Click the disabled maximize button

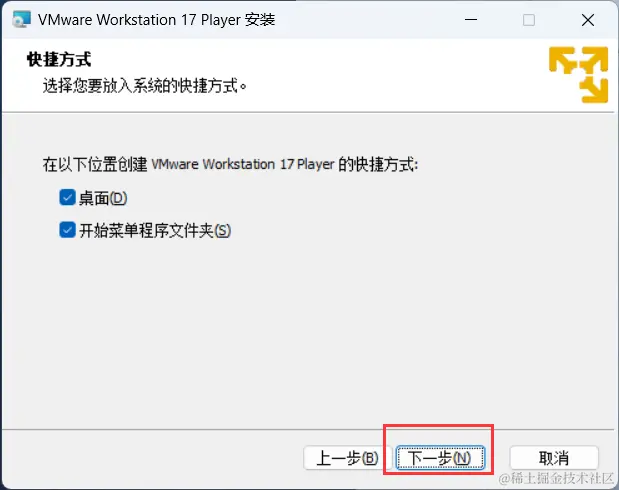pos(529,20)
